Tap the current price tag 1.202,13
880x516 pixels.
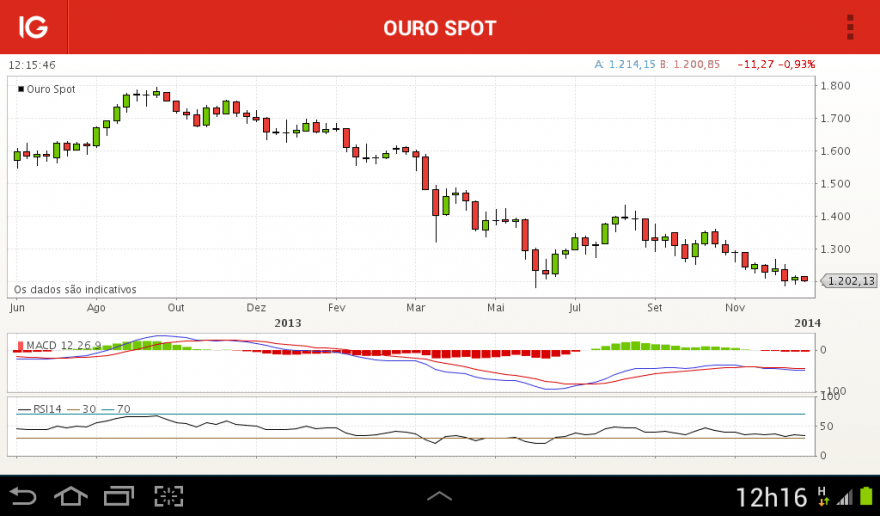click(850, 281)
